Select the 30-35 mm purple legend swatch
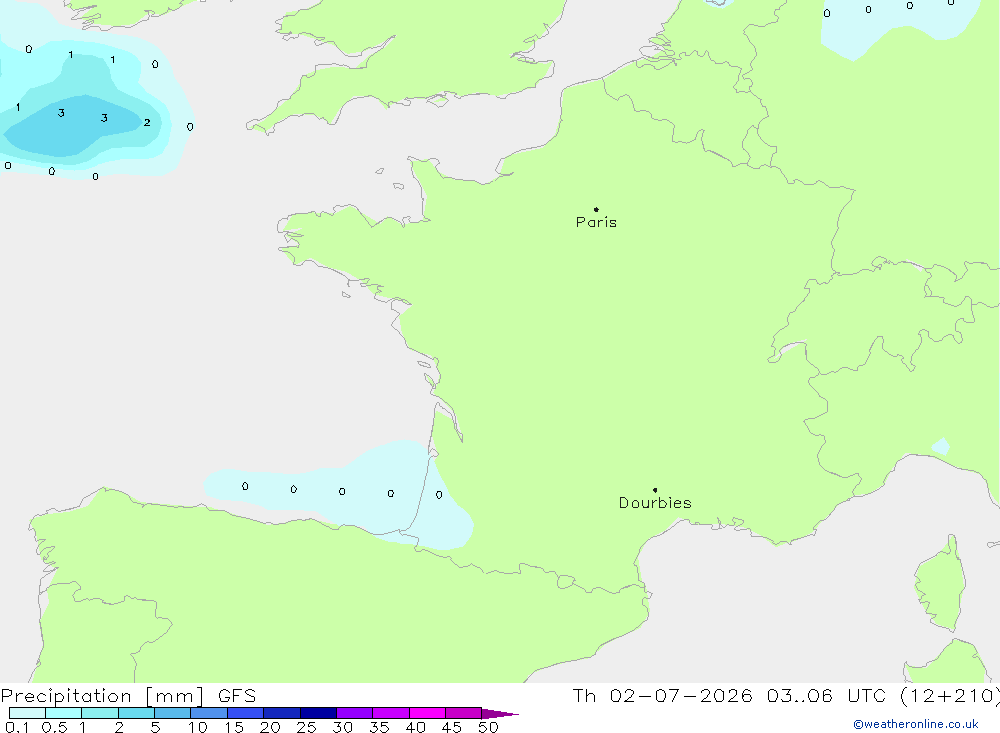 click(x=355, y=713)
